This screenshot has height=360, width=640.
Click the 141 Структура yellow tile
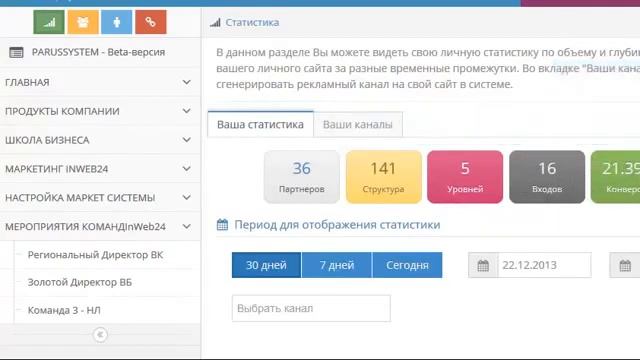click(383, 177)
